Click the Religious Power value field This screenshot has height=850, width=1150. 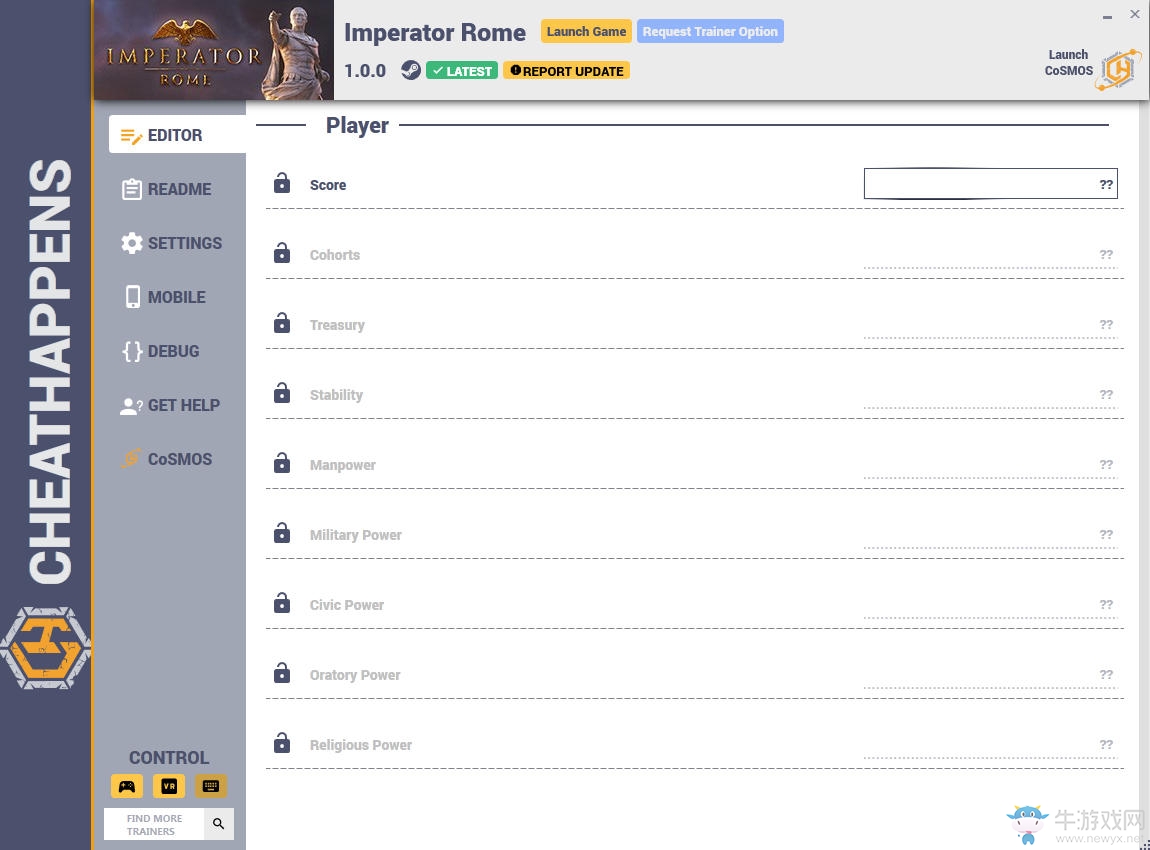pos(991,744)
